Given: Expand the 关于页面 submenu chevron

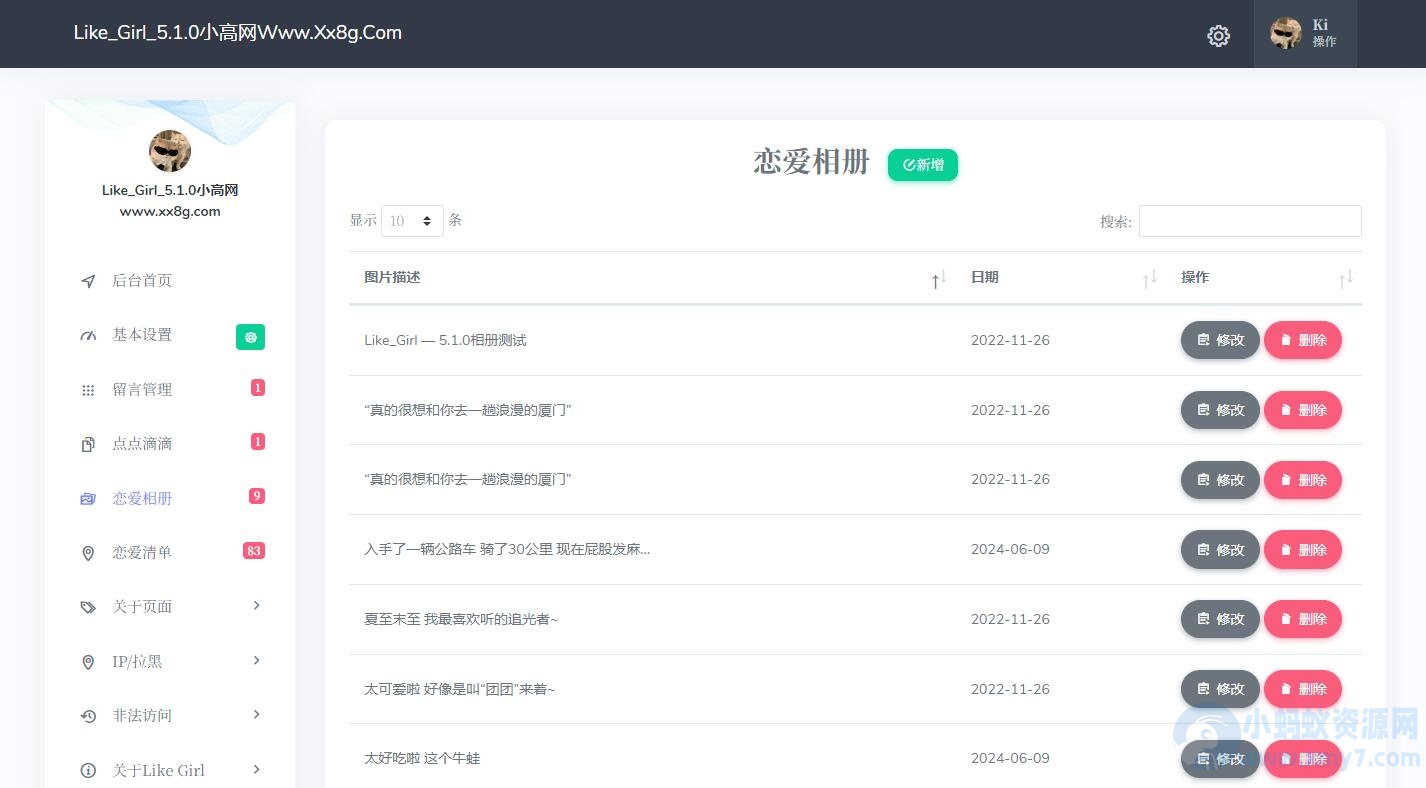Looking at the screenshot, I should (x=257, y=606).
